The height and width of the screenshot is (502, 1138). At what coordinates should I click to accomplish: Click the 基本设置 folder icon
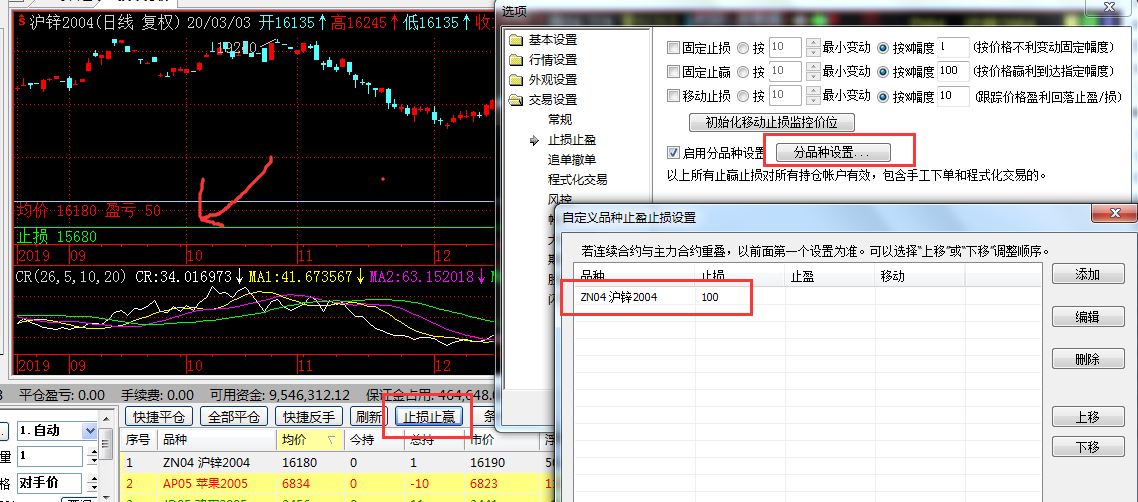coord(516,40)
